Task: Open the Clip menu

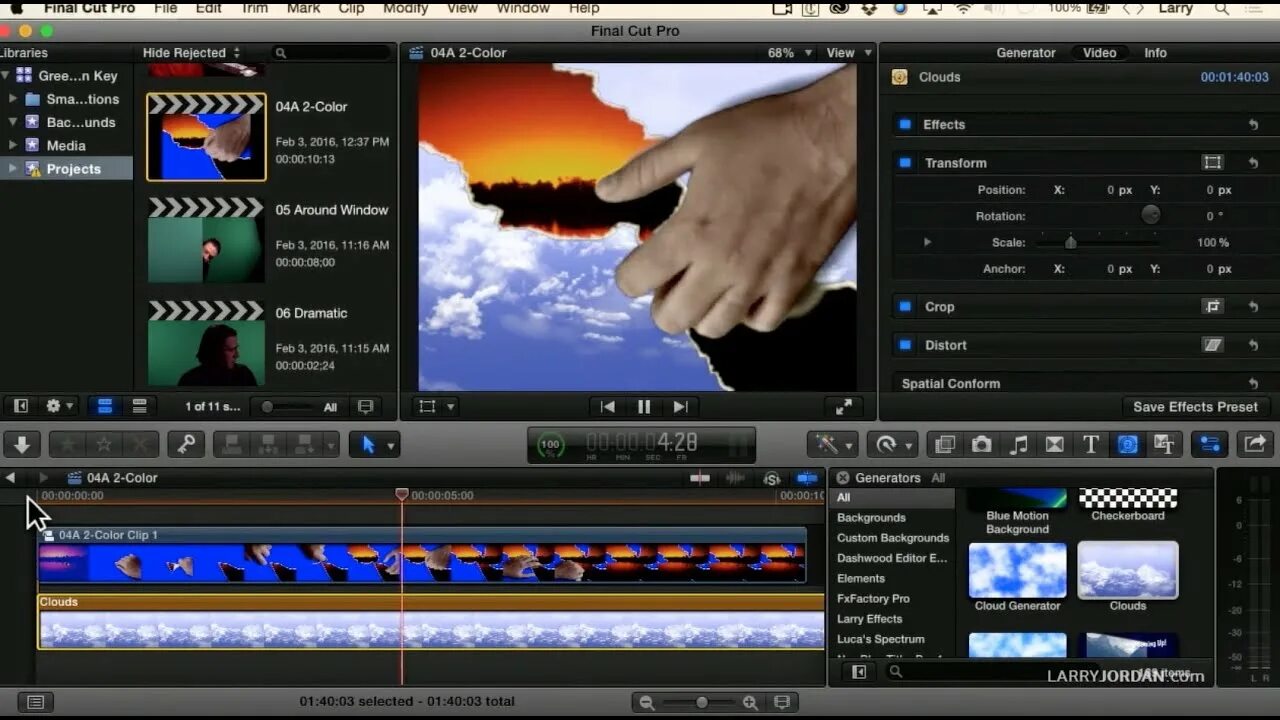Action: [x=351, y=8]
